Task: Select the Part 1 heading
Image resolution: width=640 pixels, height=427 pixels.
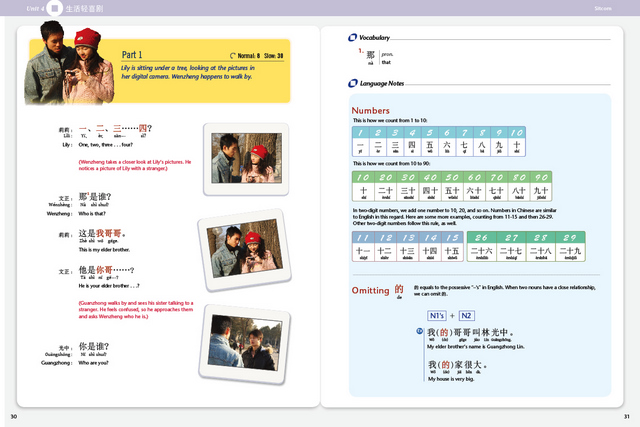Action: [132, 55]
